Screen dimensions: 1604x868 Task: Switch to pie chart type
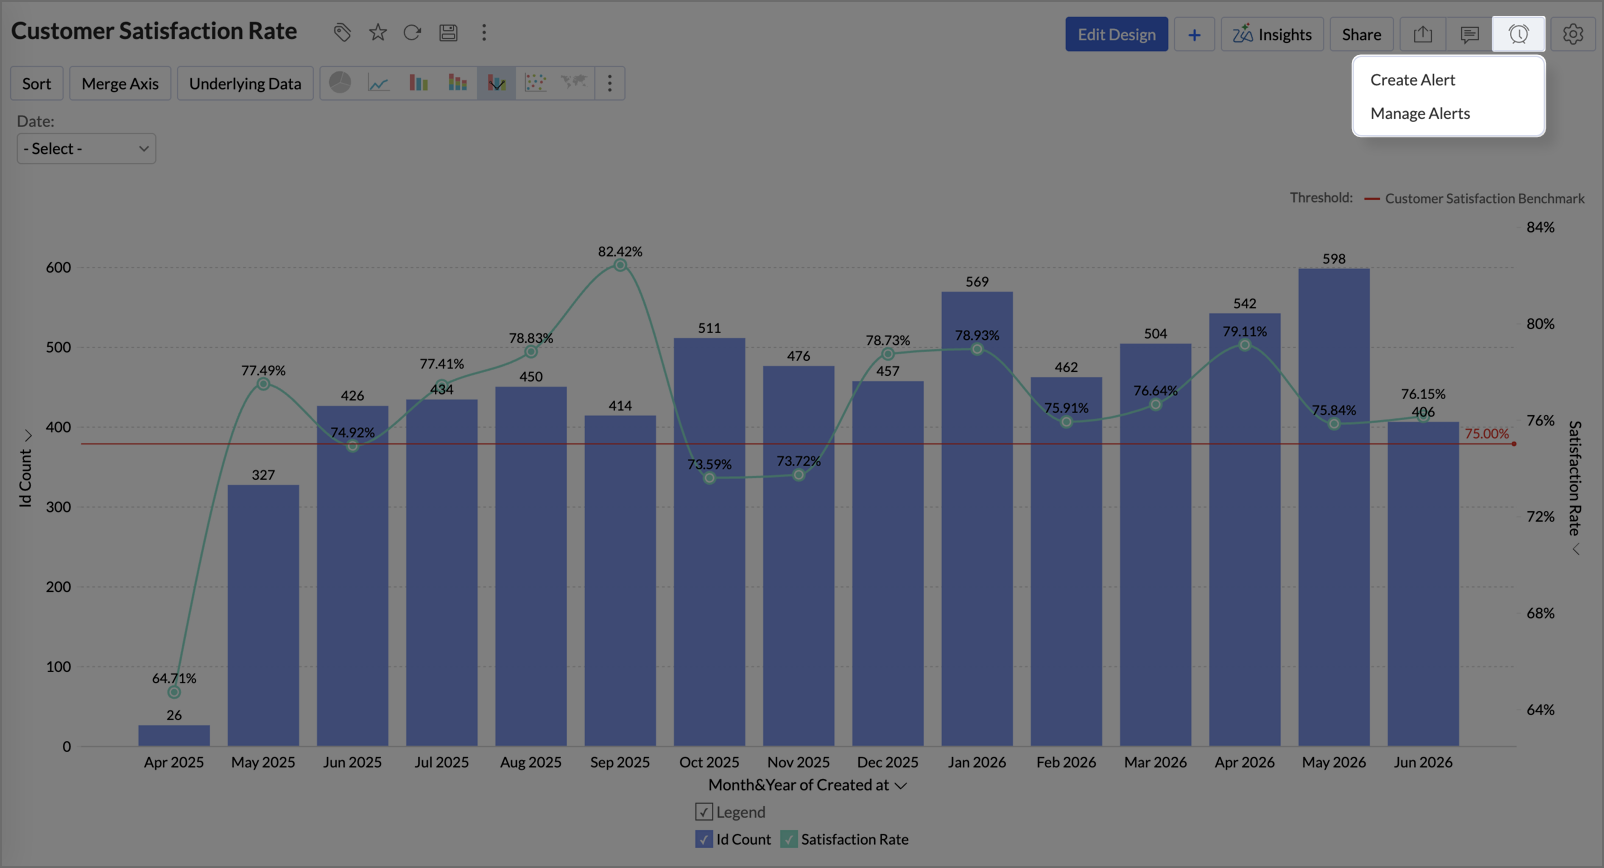click(x=340, y=83)
